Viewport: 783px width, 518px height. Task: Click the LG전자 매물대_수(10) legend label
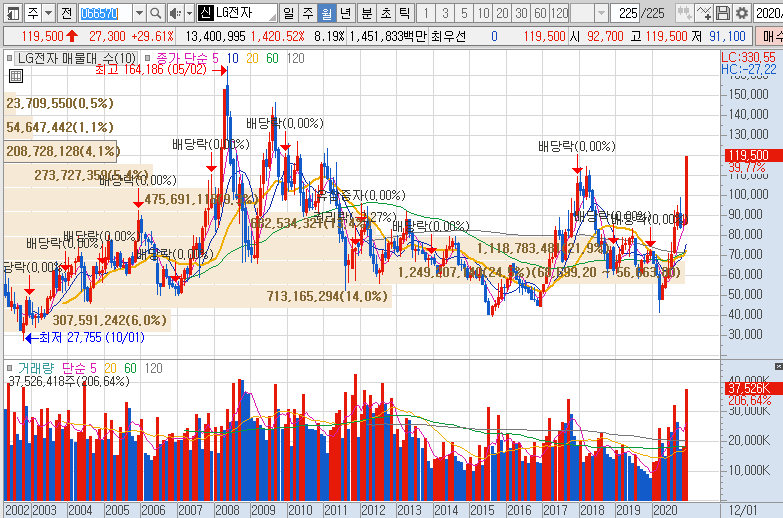point(77,58)
